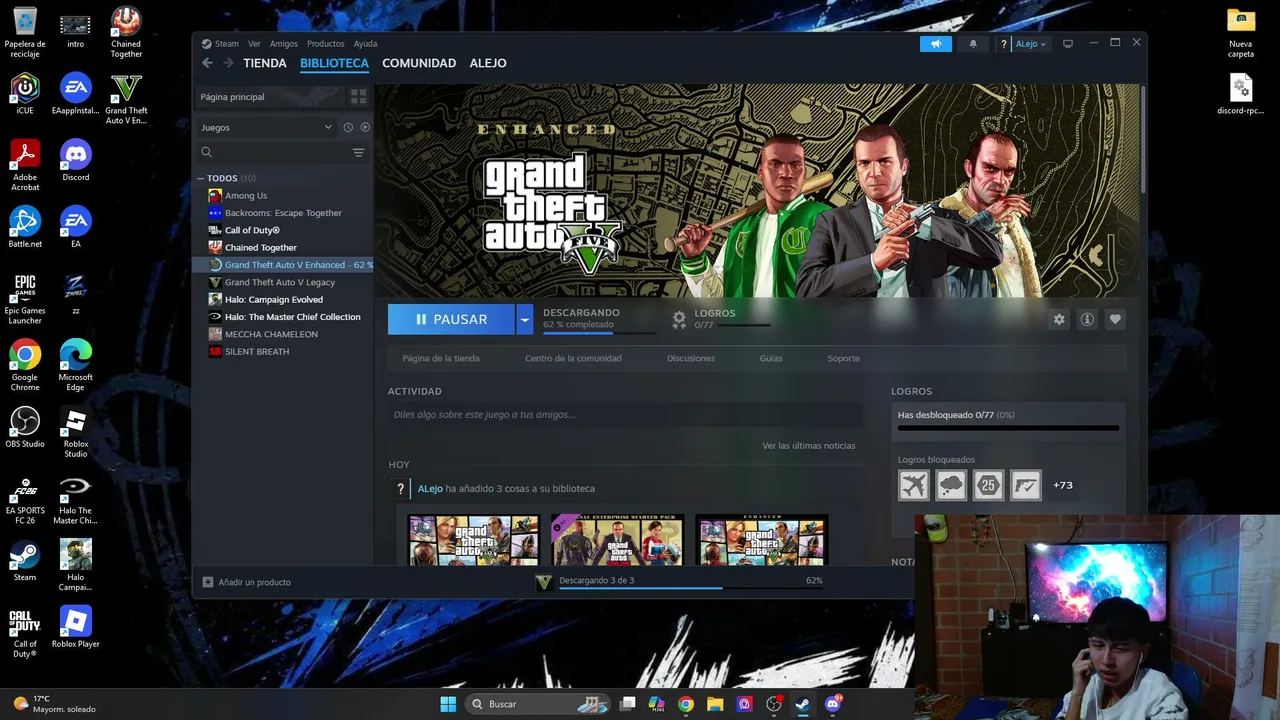Open the Soporte link

coord(843,358)
